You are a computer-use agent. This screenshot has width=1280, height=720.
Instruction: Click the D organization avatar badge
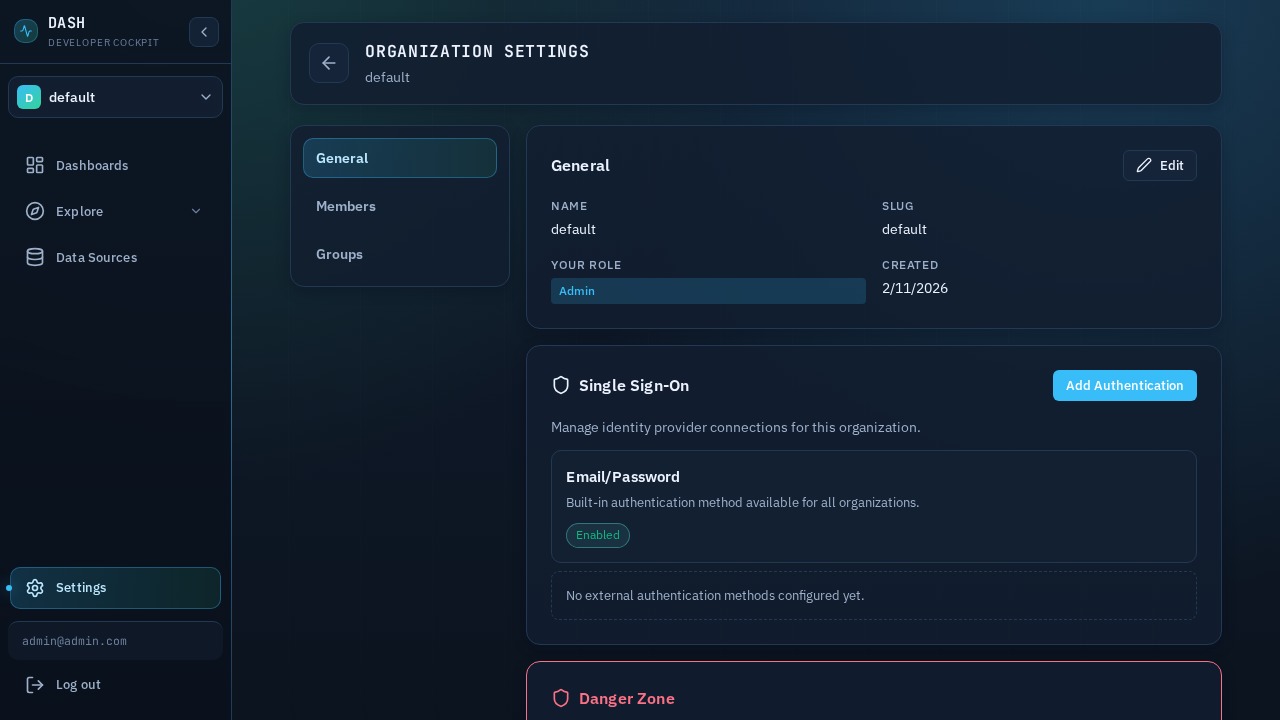tap(29, 97)
